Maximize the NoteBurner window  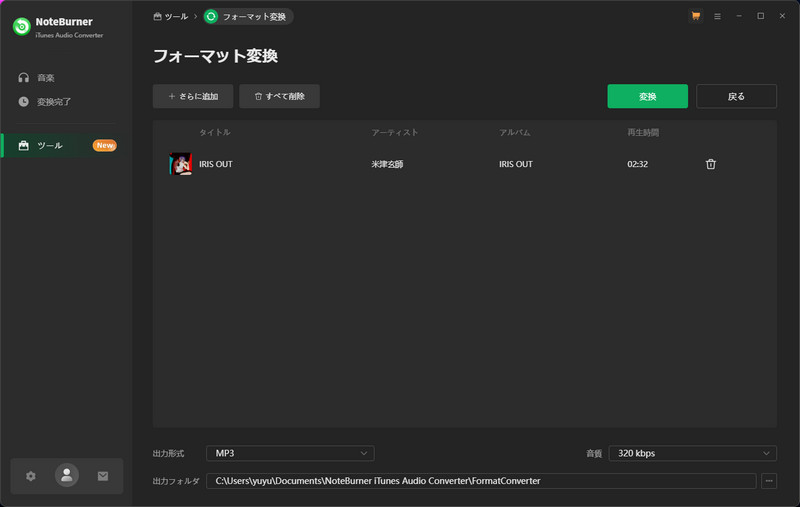[761, 16]
